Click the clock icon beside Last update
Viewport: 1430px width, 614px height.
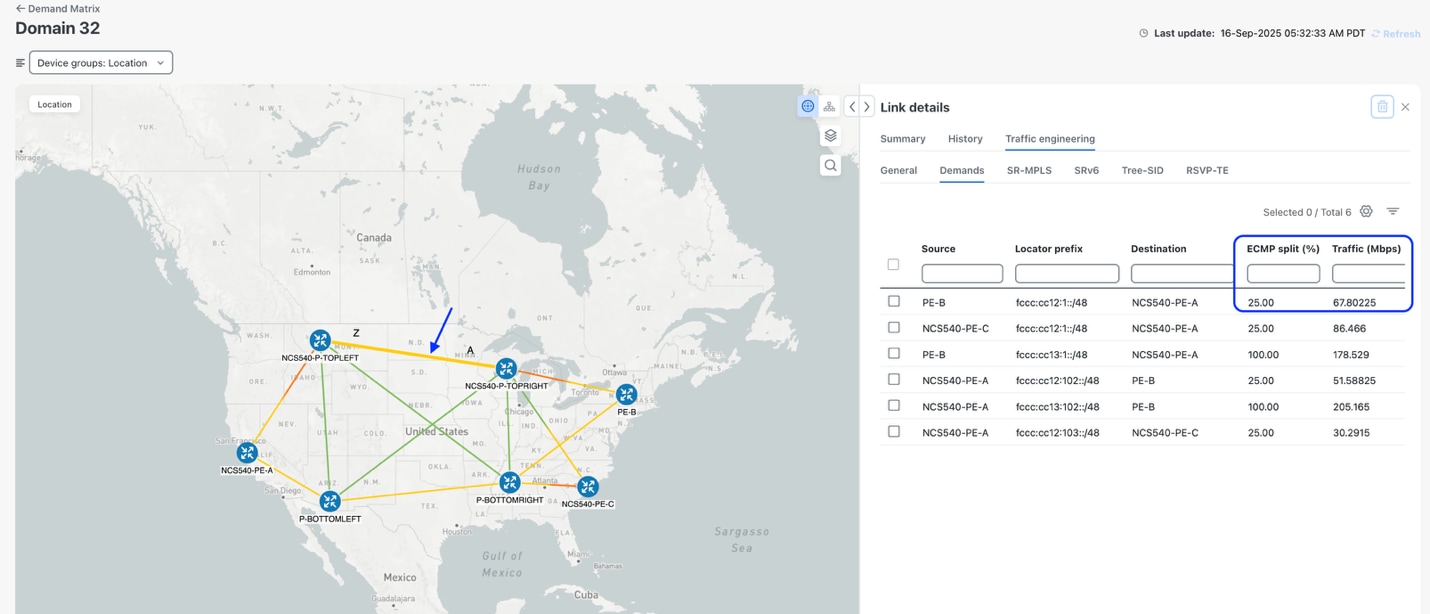point(1143,33)
